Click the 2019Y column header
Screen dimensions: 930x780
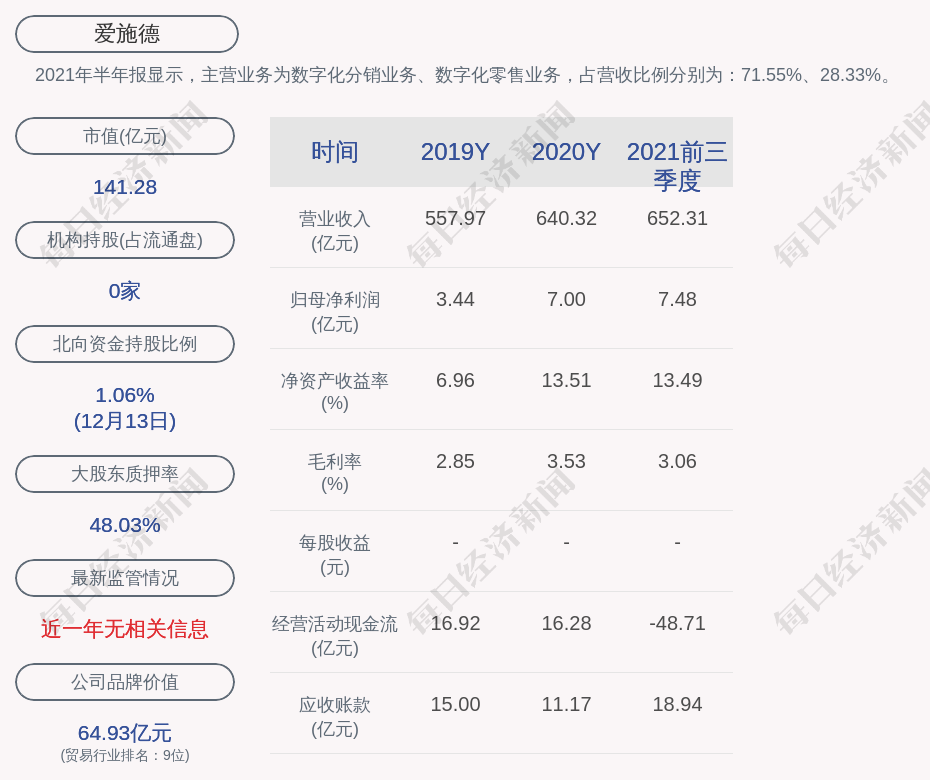pos(455,152)
